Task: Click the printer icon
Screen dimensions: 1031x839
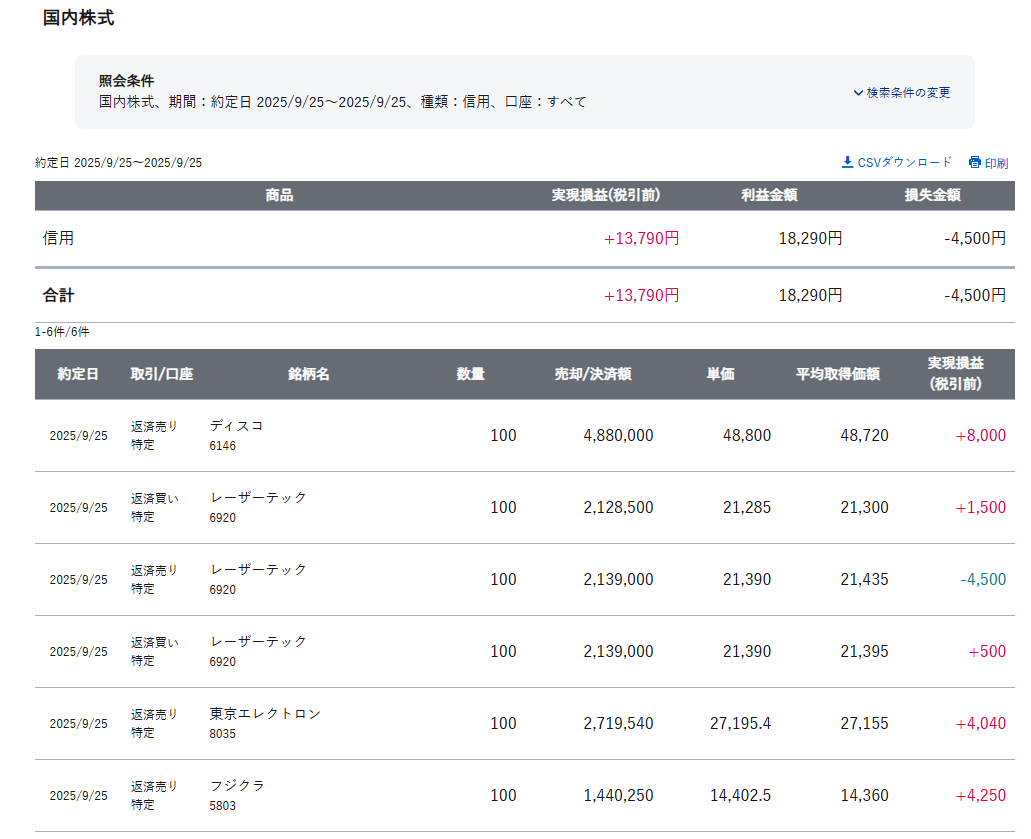Action: click(x=975, y=162)
